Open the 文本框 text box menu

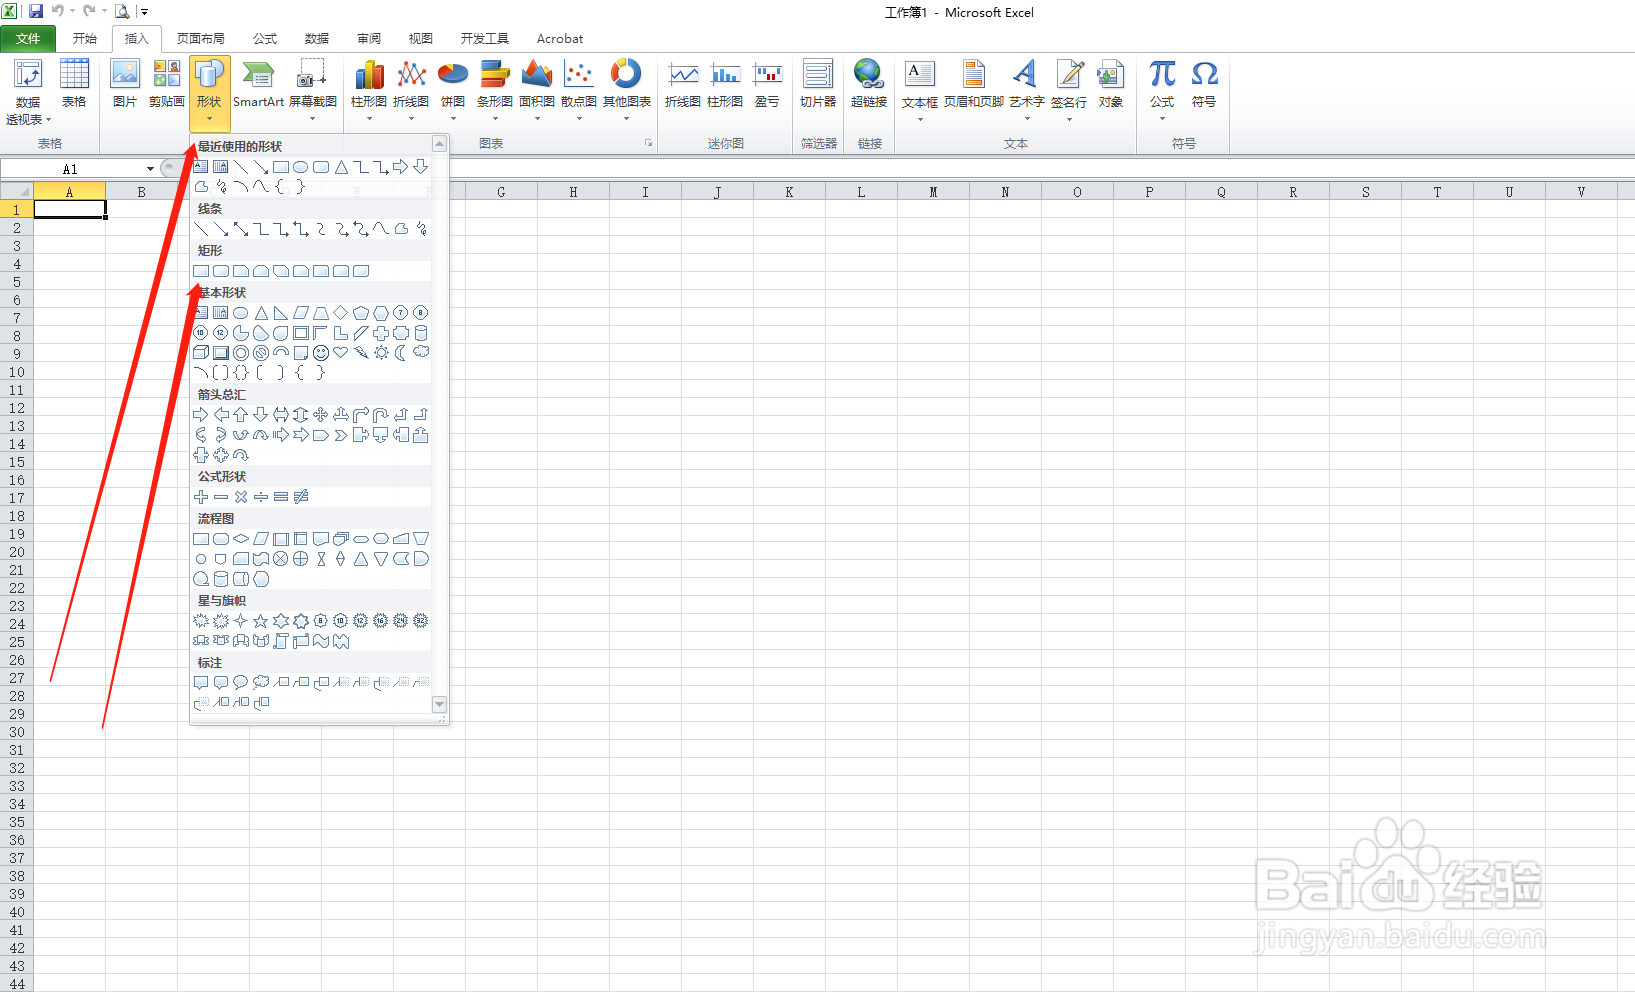920,90
